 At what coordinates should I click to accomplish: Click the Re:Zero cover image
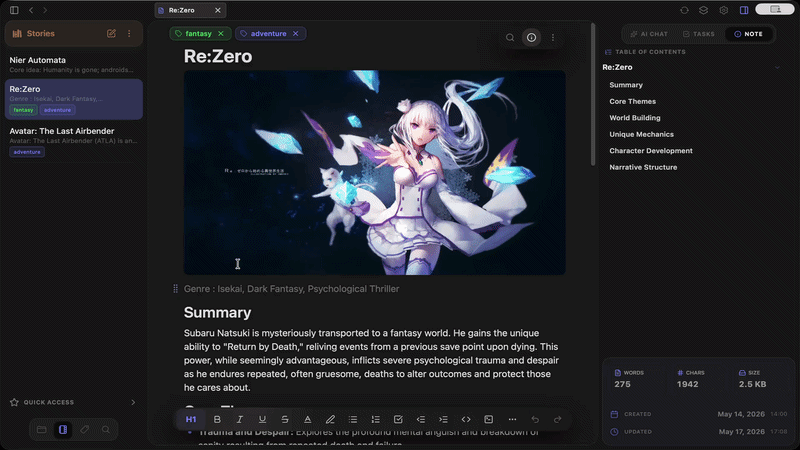point(374,172)
